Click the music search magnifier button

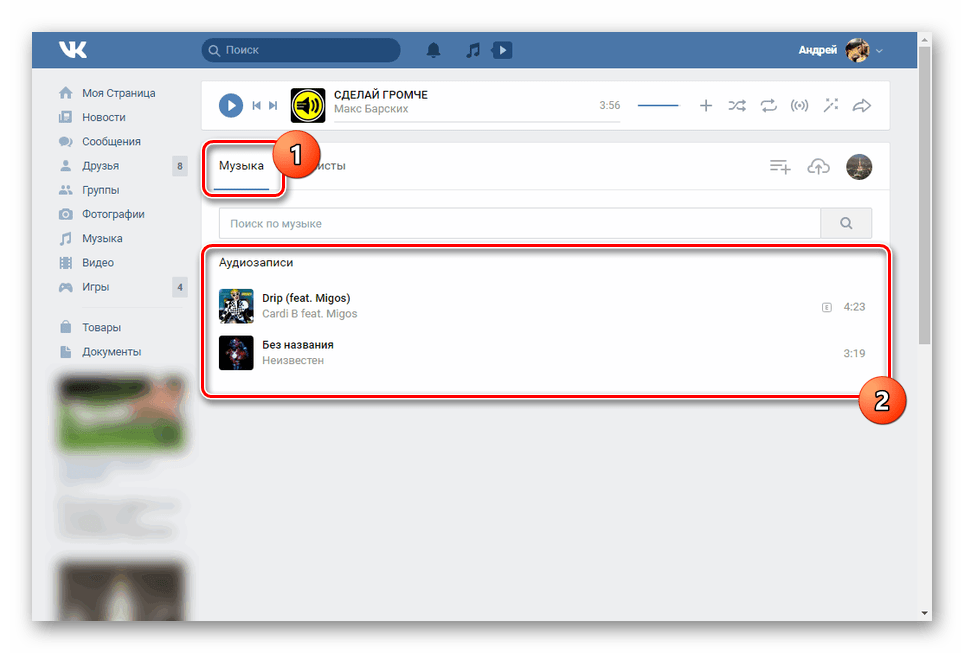pos(846,223)
